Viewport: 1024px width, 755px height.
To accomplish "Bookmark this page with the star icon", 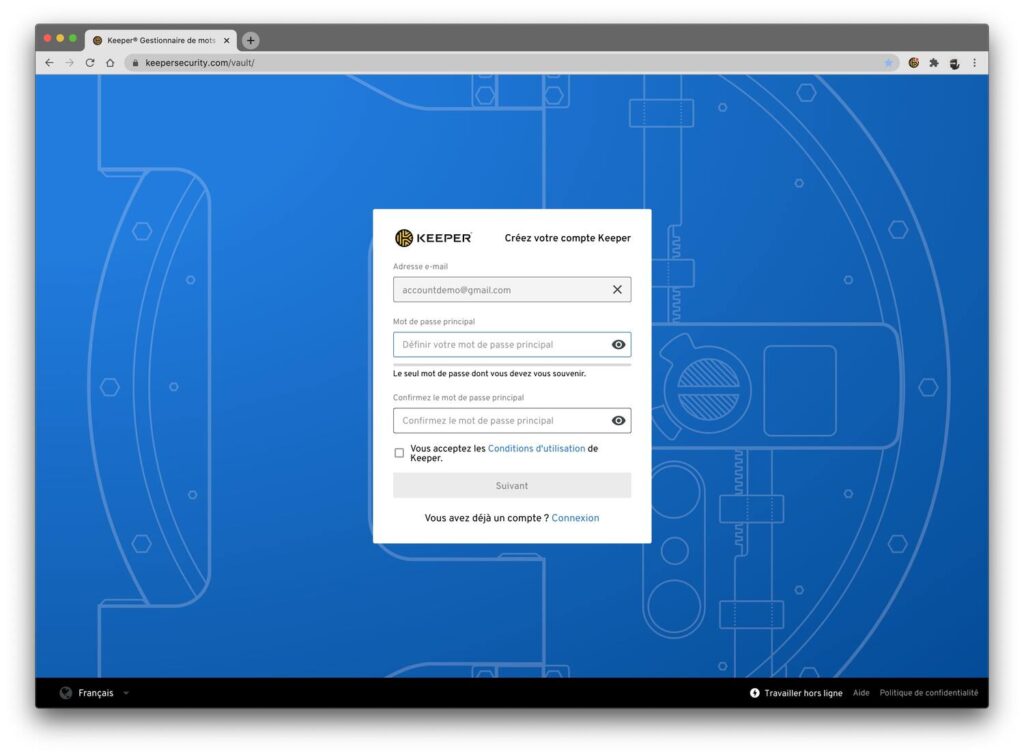I will click(x=888, y=63).
